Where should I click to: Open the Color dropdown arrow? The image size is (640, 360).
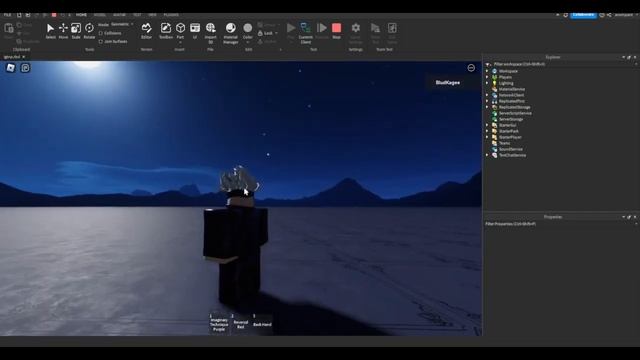click(x=248, y=42)
